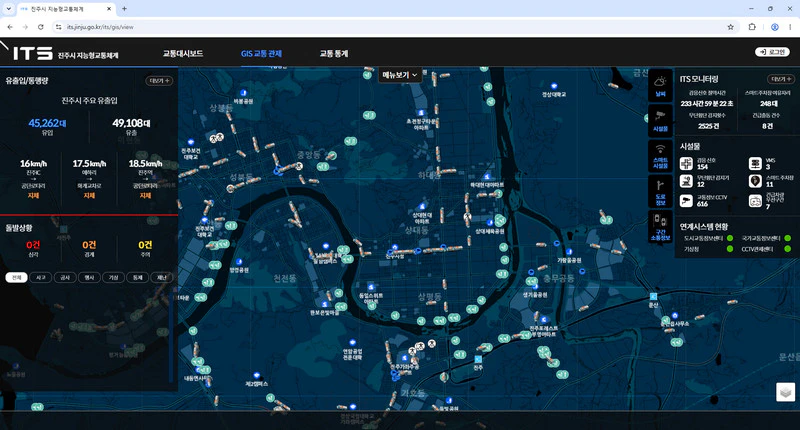
Task: Click the map layers cube icon
Action: click(x=786, y=392)
